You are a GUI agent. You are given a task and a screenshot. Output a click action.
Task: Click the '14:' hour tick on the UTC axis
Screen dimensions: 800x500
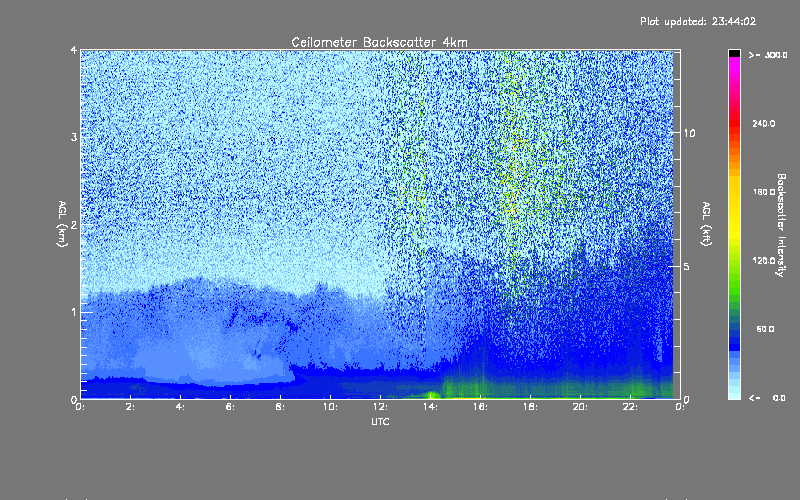[430, 407]
